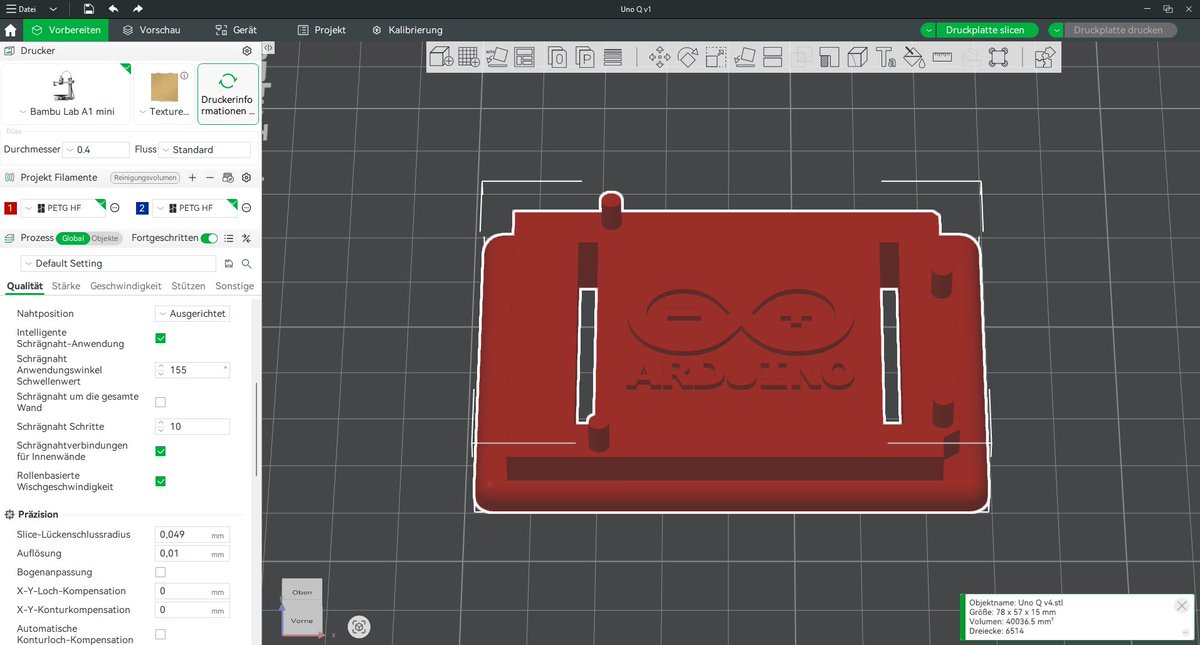The image size is (1200, 645).
Task: Click the Reinigungsvolumen button
Action: click(145, 177)
